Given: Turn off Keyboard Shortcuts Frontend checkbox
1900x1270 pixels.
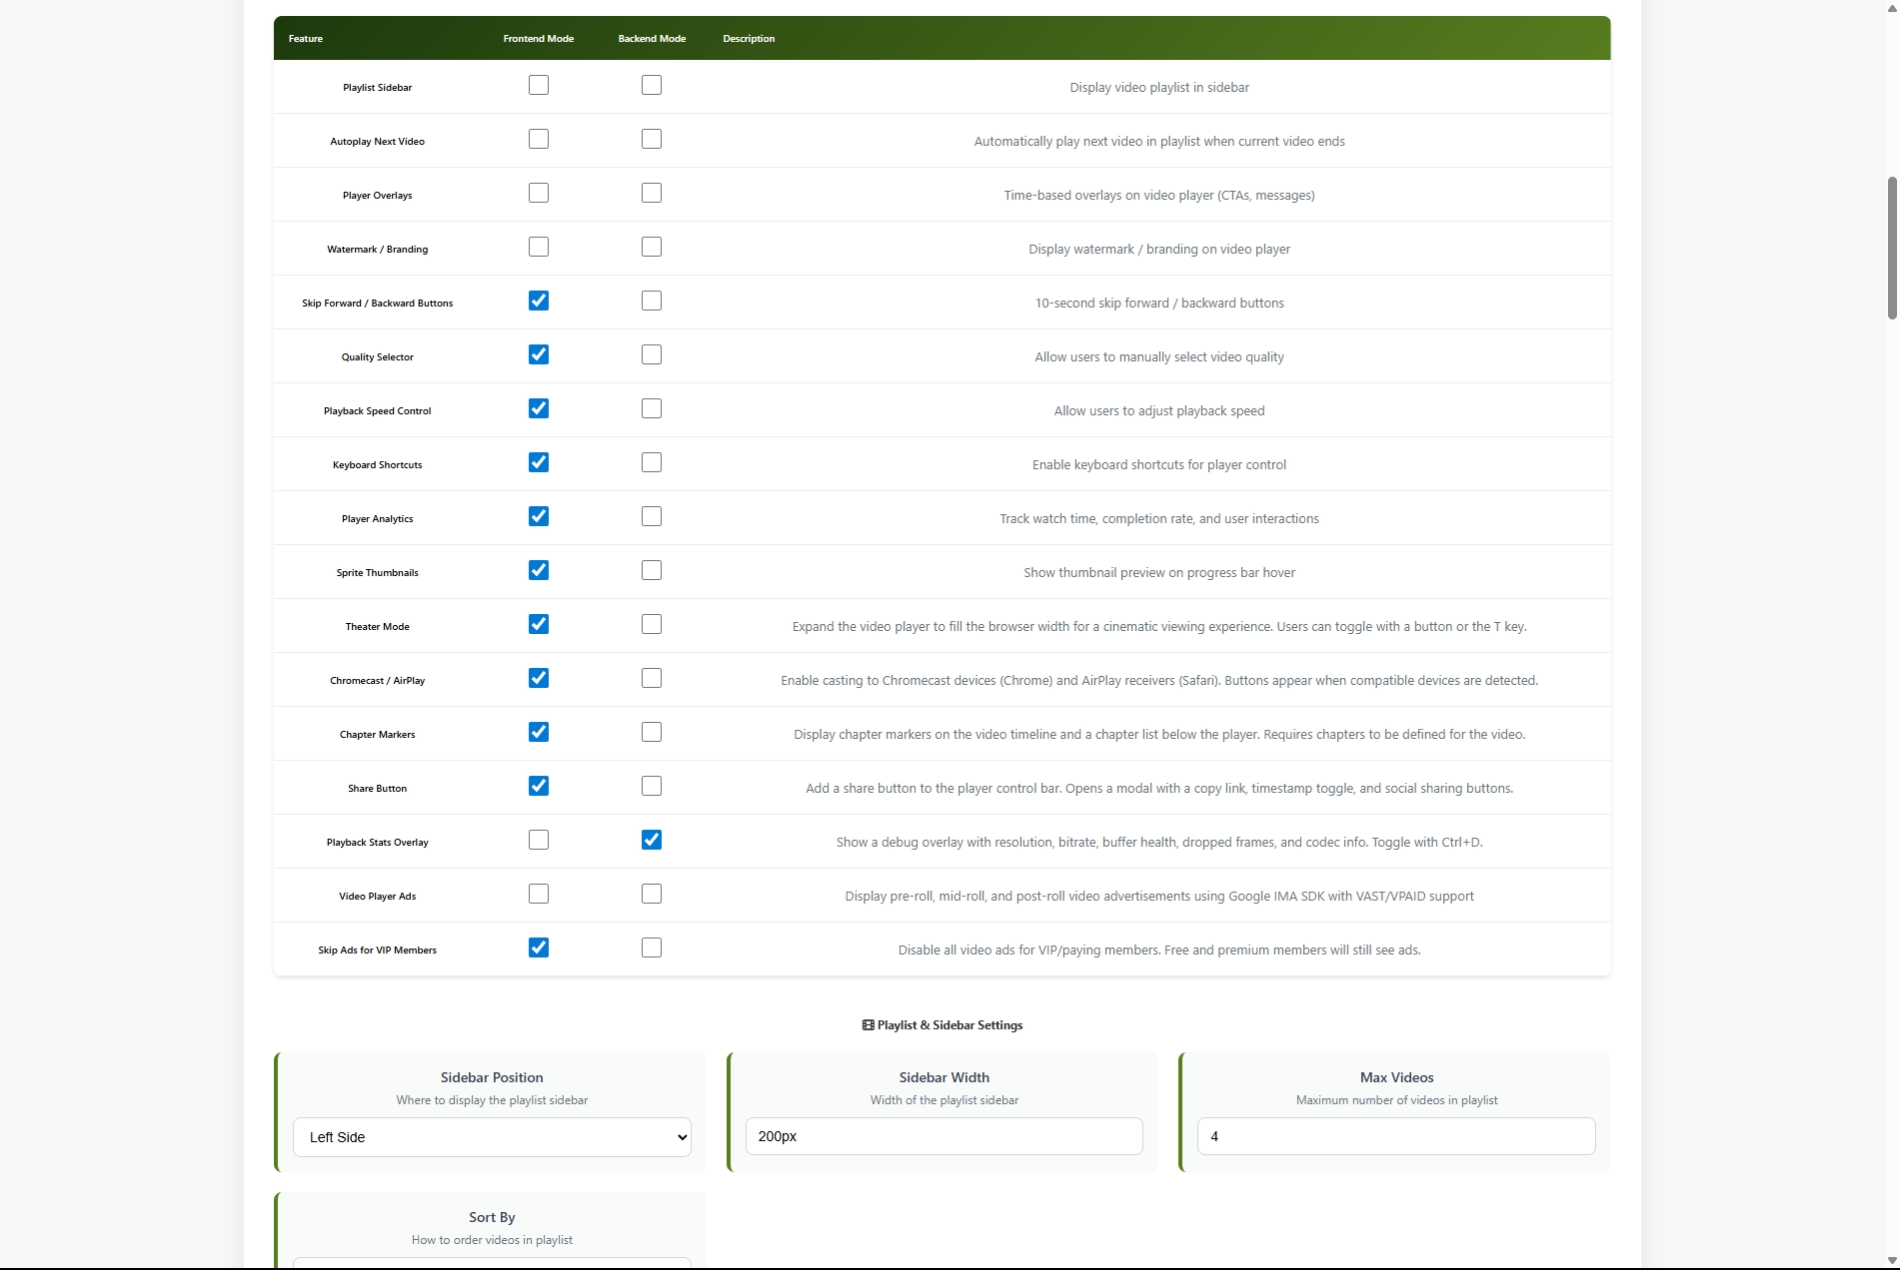Looking at the screenshot, I should coord(538,463).
